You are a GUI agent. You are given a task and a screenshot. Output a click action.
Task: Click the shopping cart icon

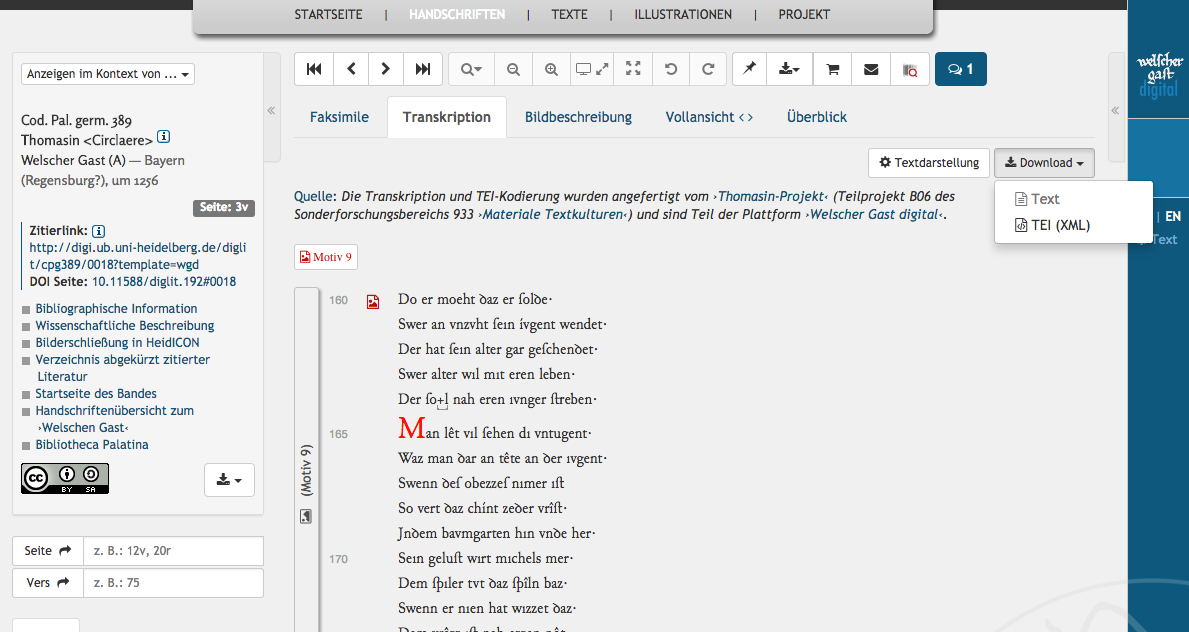coord(833,69)
